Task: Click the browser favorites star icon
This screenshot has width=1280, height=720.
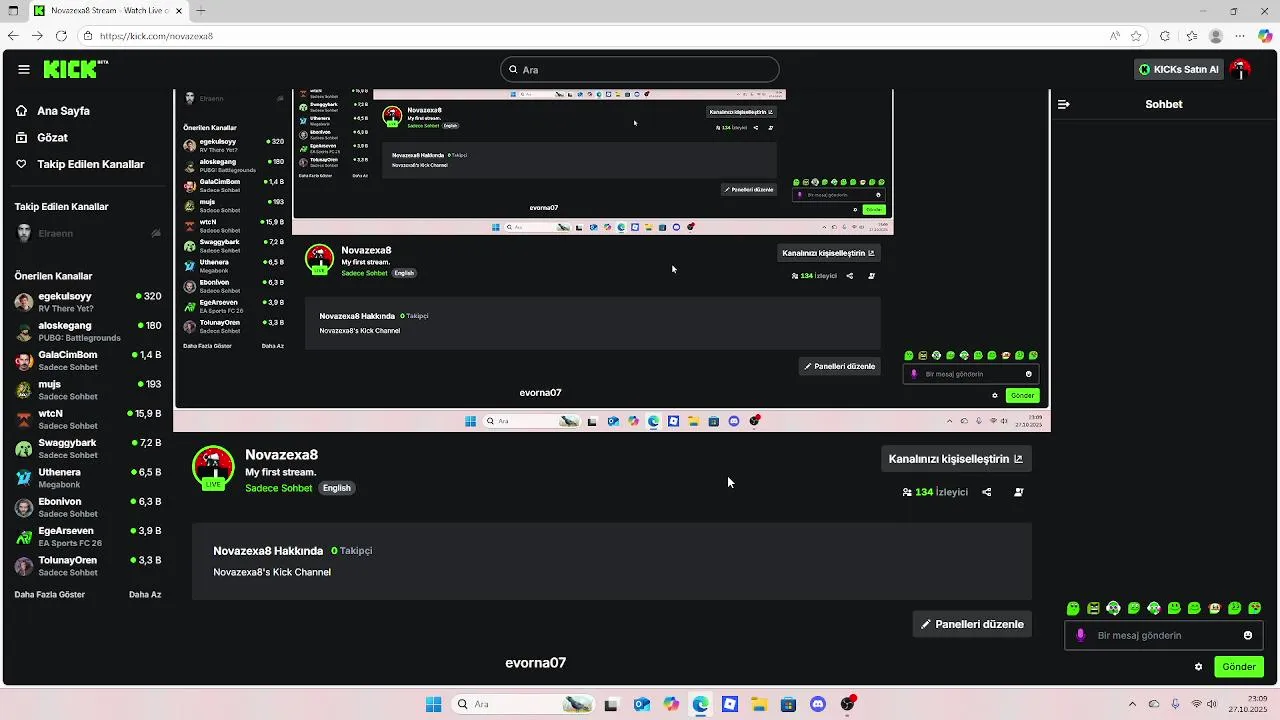Action: [x=1136, y=36]
